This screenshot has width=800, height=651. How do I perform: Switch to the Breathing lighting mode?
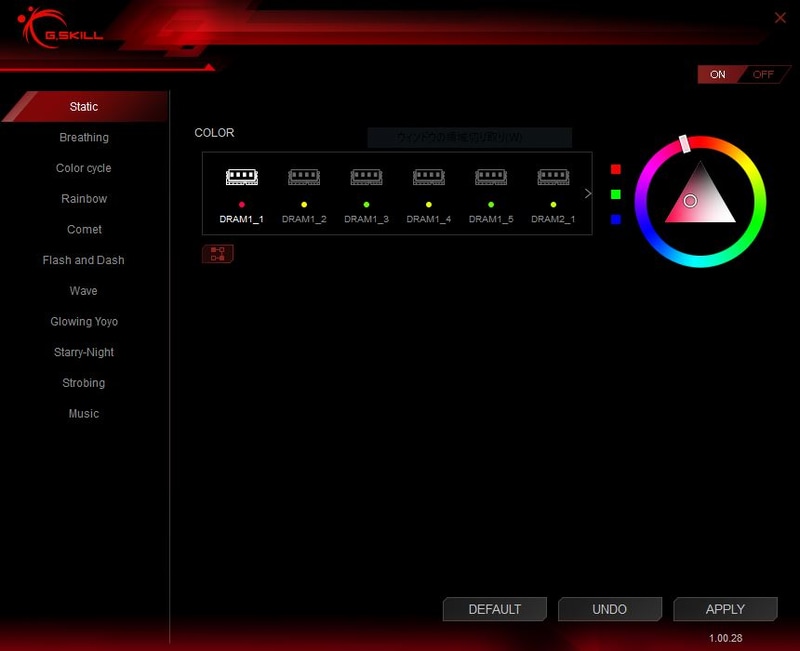(84, 137)
